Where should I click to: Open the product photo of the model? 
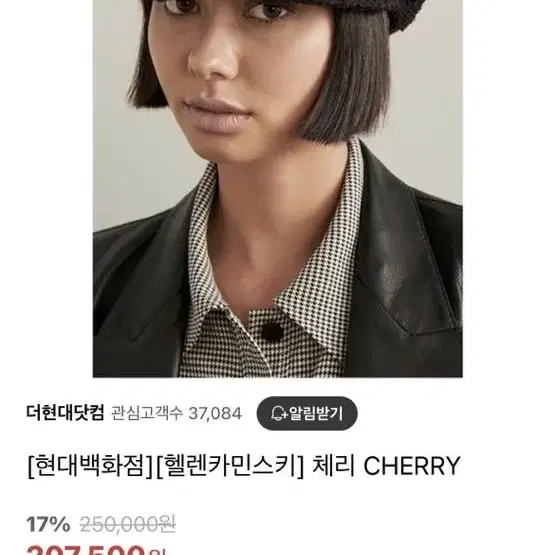coord(278,189)
